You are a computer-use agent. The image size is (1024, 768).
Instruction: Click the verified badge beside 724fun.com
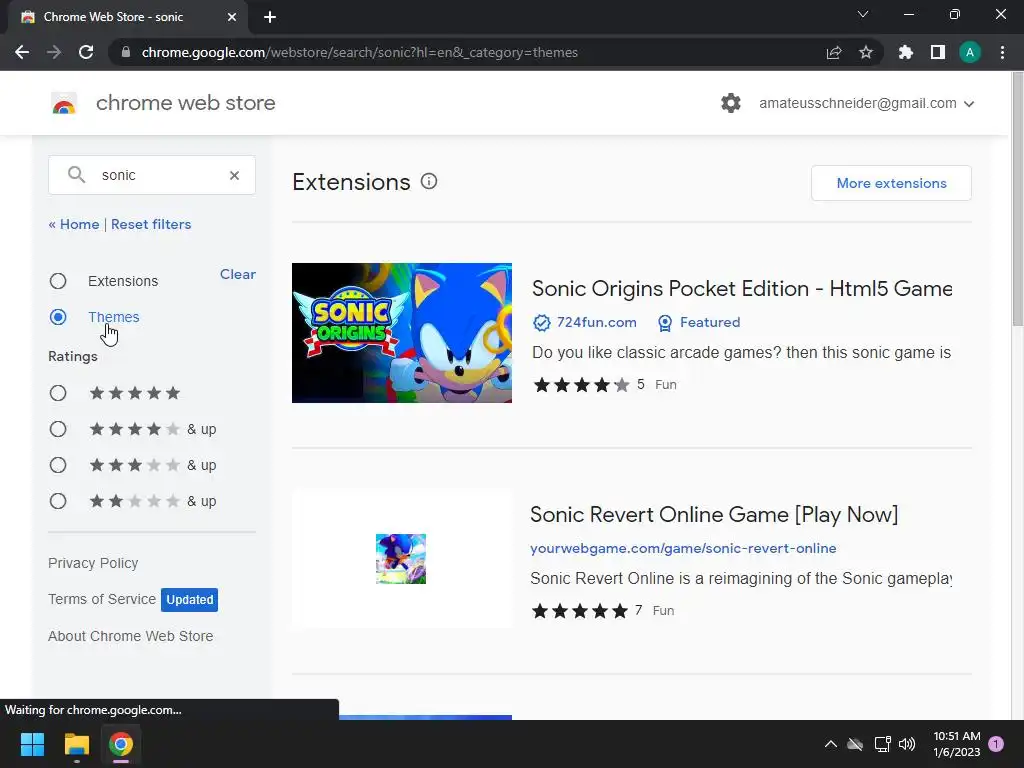pos(541,323)
